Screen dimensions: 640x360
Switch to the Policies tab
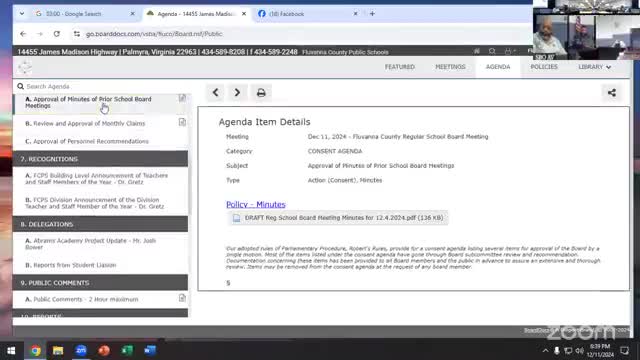coord(544,67)
